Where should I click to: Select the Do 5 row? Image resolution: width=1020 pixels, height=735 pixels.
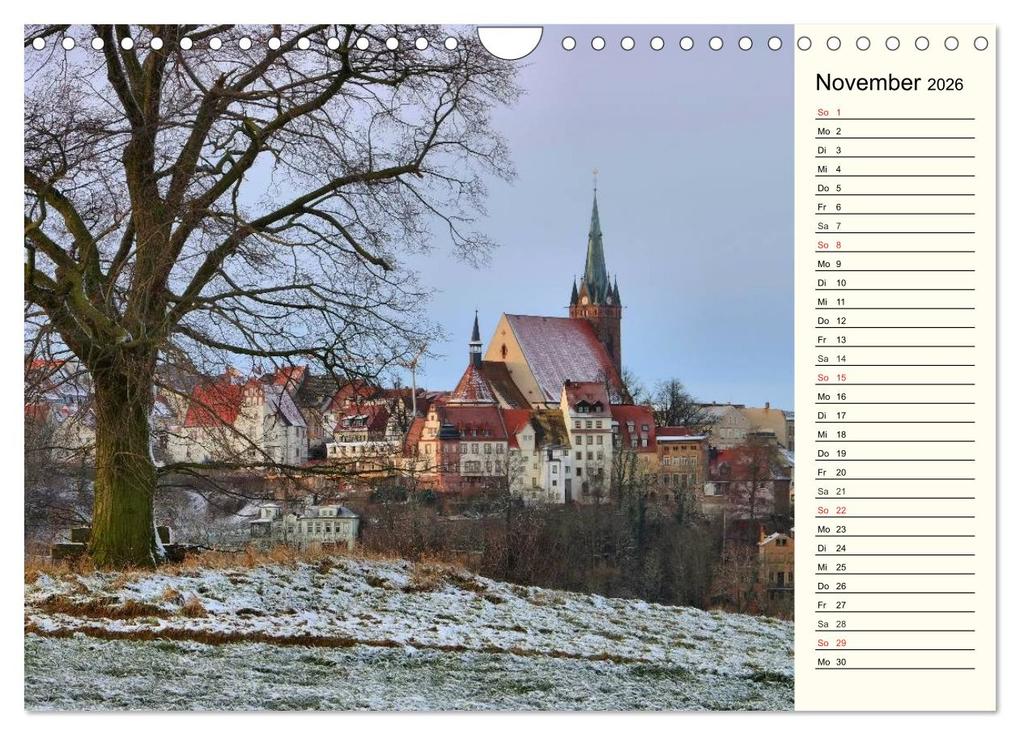830,189
